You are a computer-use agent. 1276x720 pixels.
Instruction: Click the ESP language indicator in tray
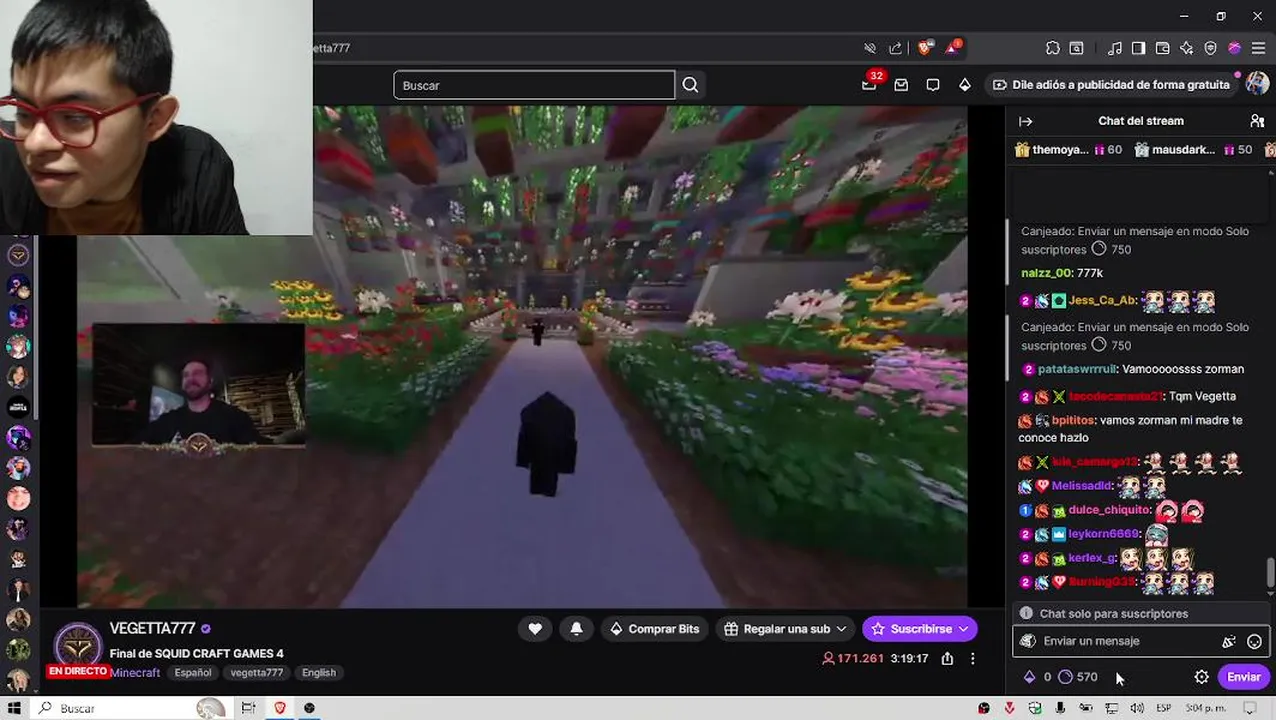1163,708
